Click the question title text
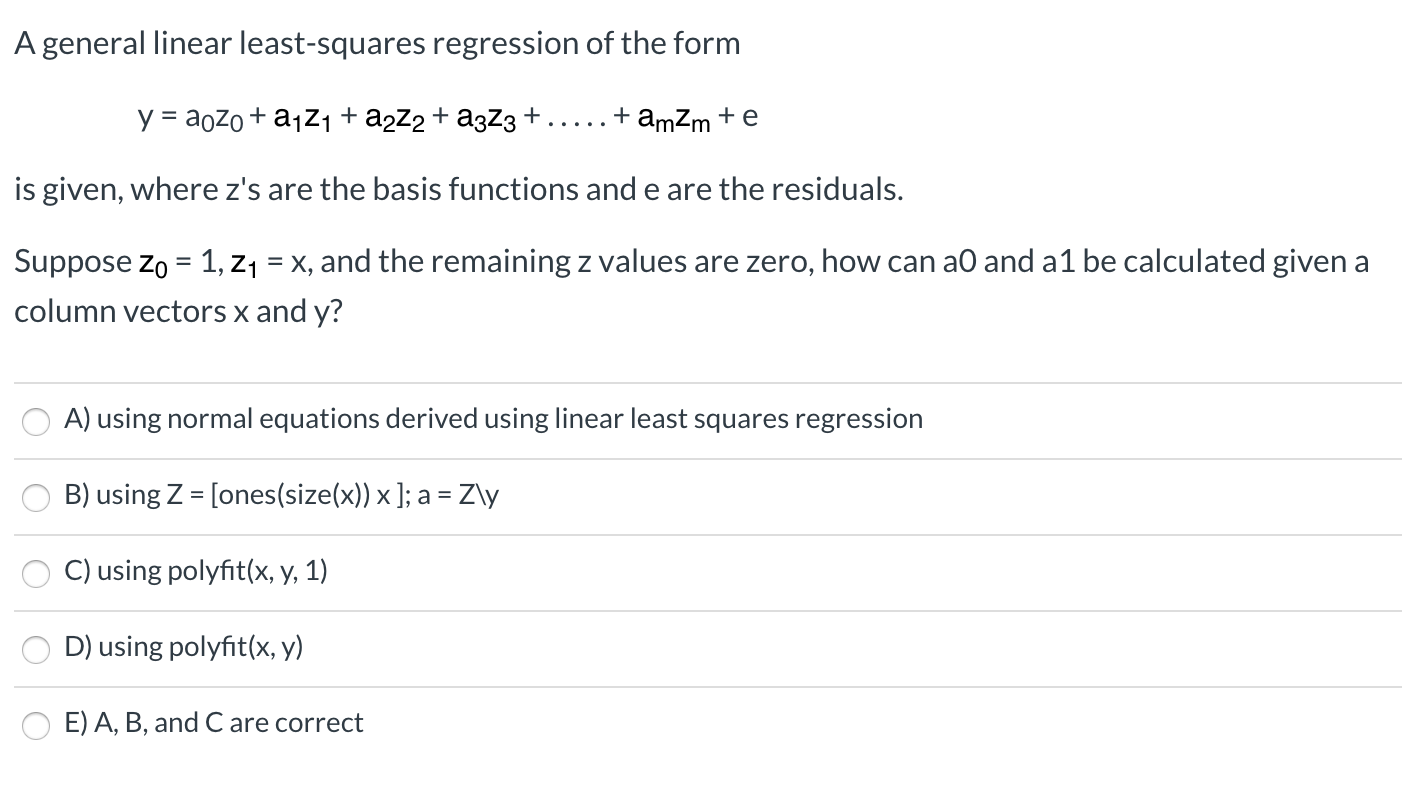 (377, 43)
